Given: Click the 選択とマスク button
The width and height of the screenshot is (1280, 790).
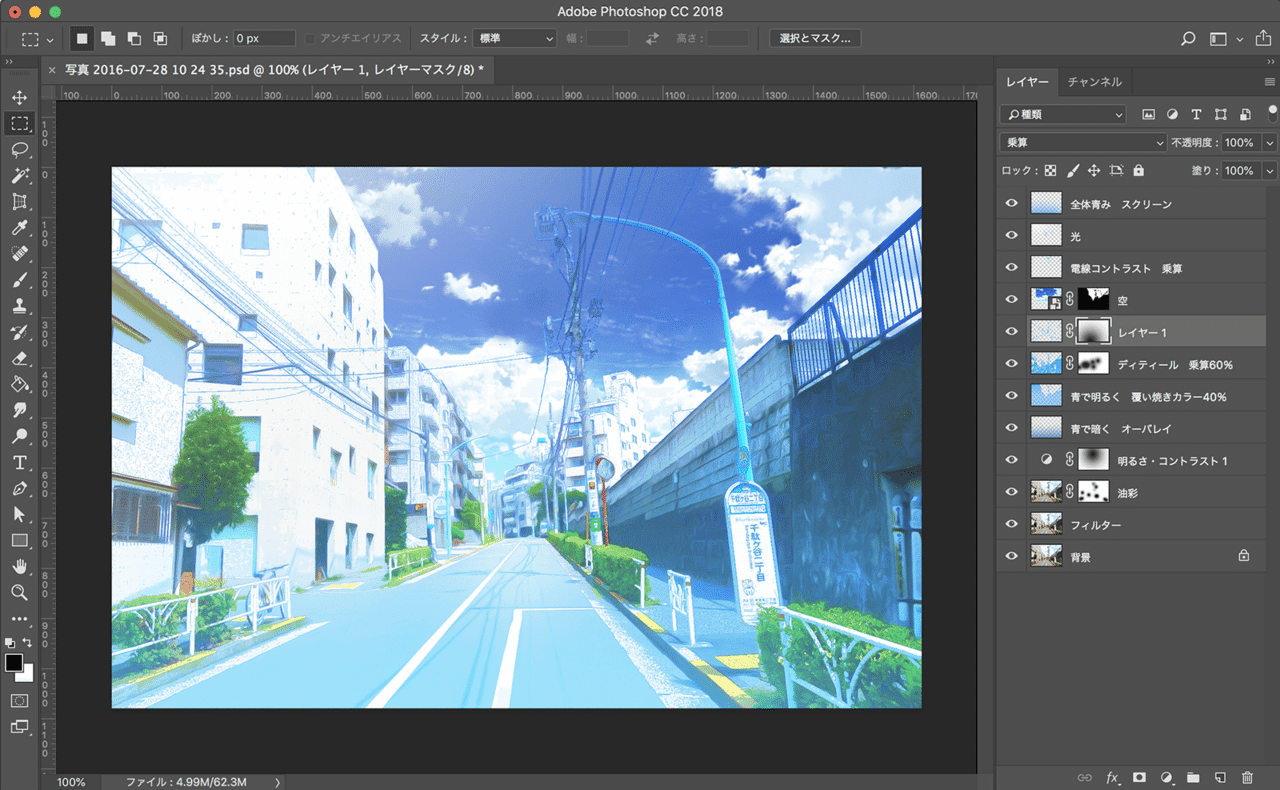Looking at the screenshot, I should (815, 38).
